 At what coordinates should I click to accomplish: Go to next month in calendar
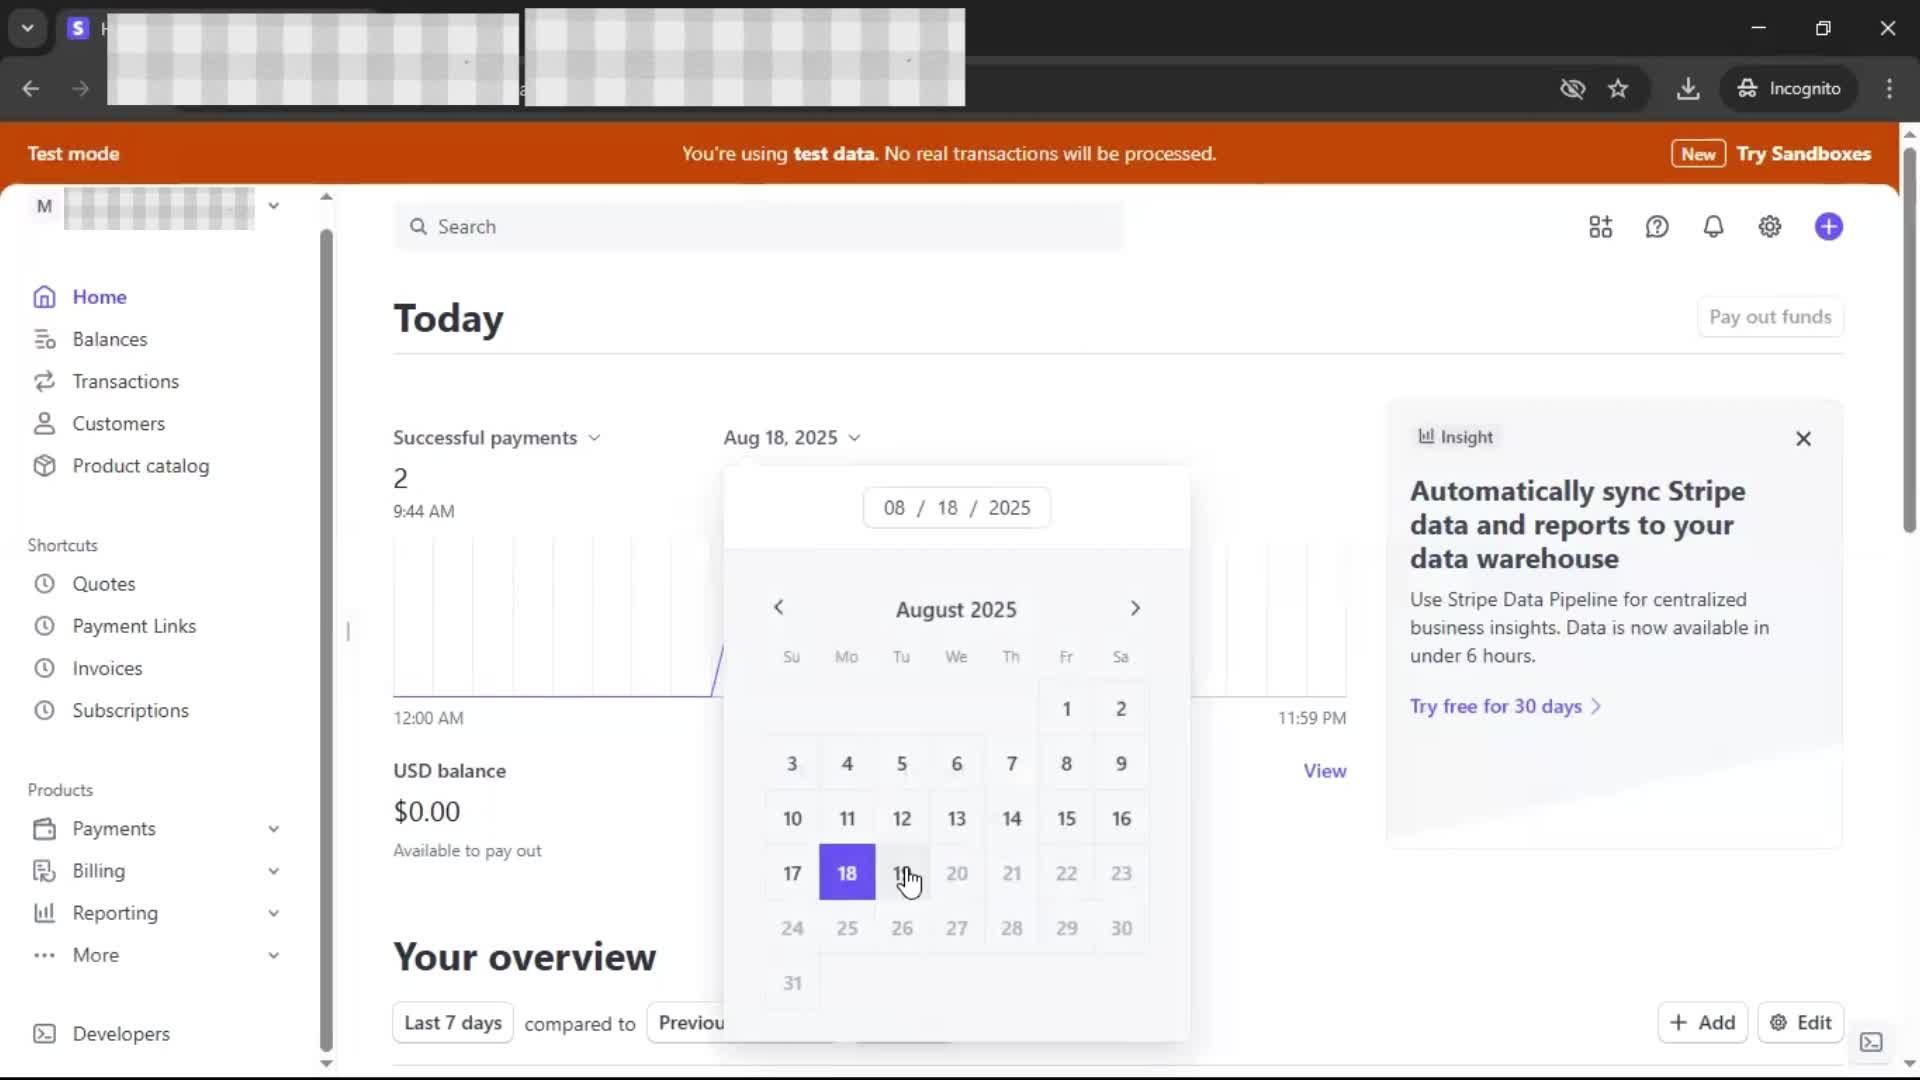[x=1135, y=608]
